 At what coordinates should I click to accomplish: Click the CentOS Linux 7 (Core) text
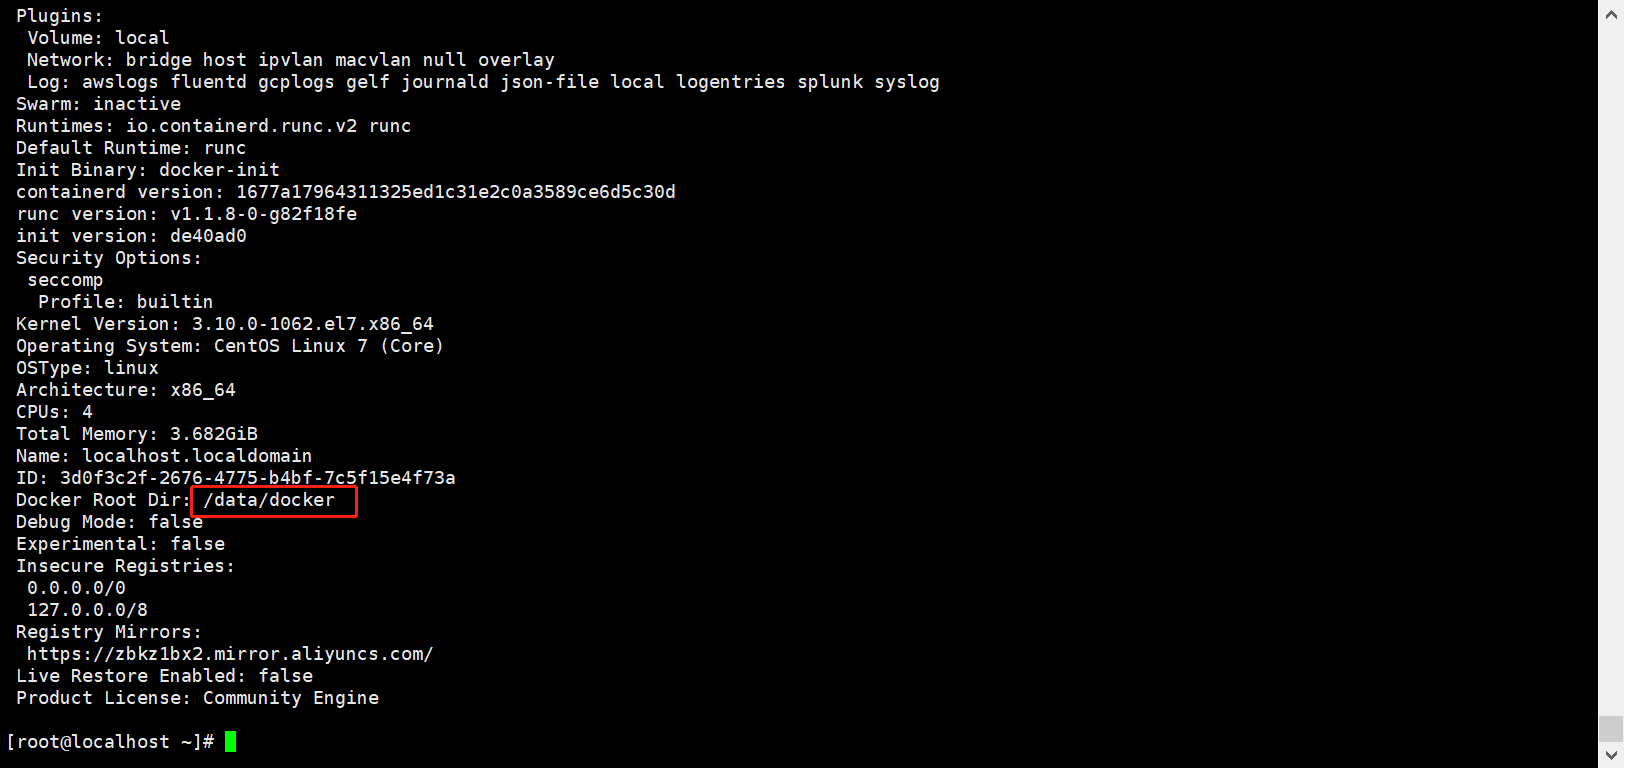[x=328, y=346]
